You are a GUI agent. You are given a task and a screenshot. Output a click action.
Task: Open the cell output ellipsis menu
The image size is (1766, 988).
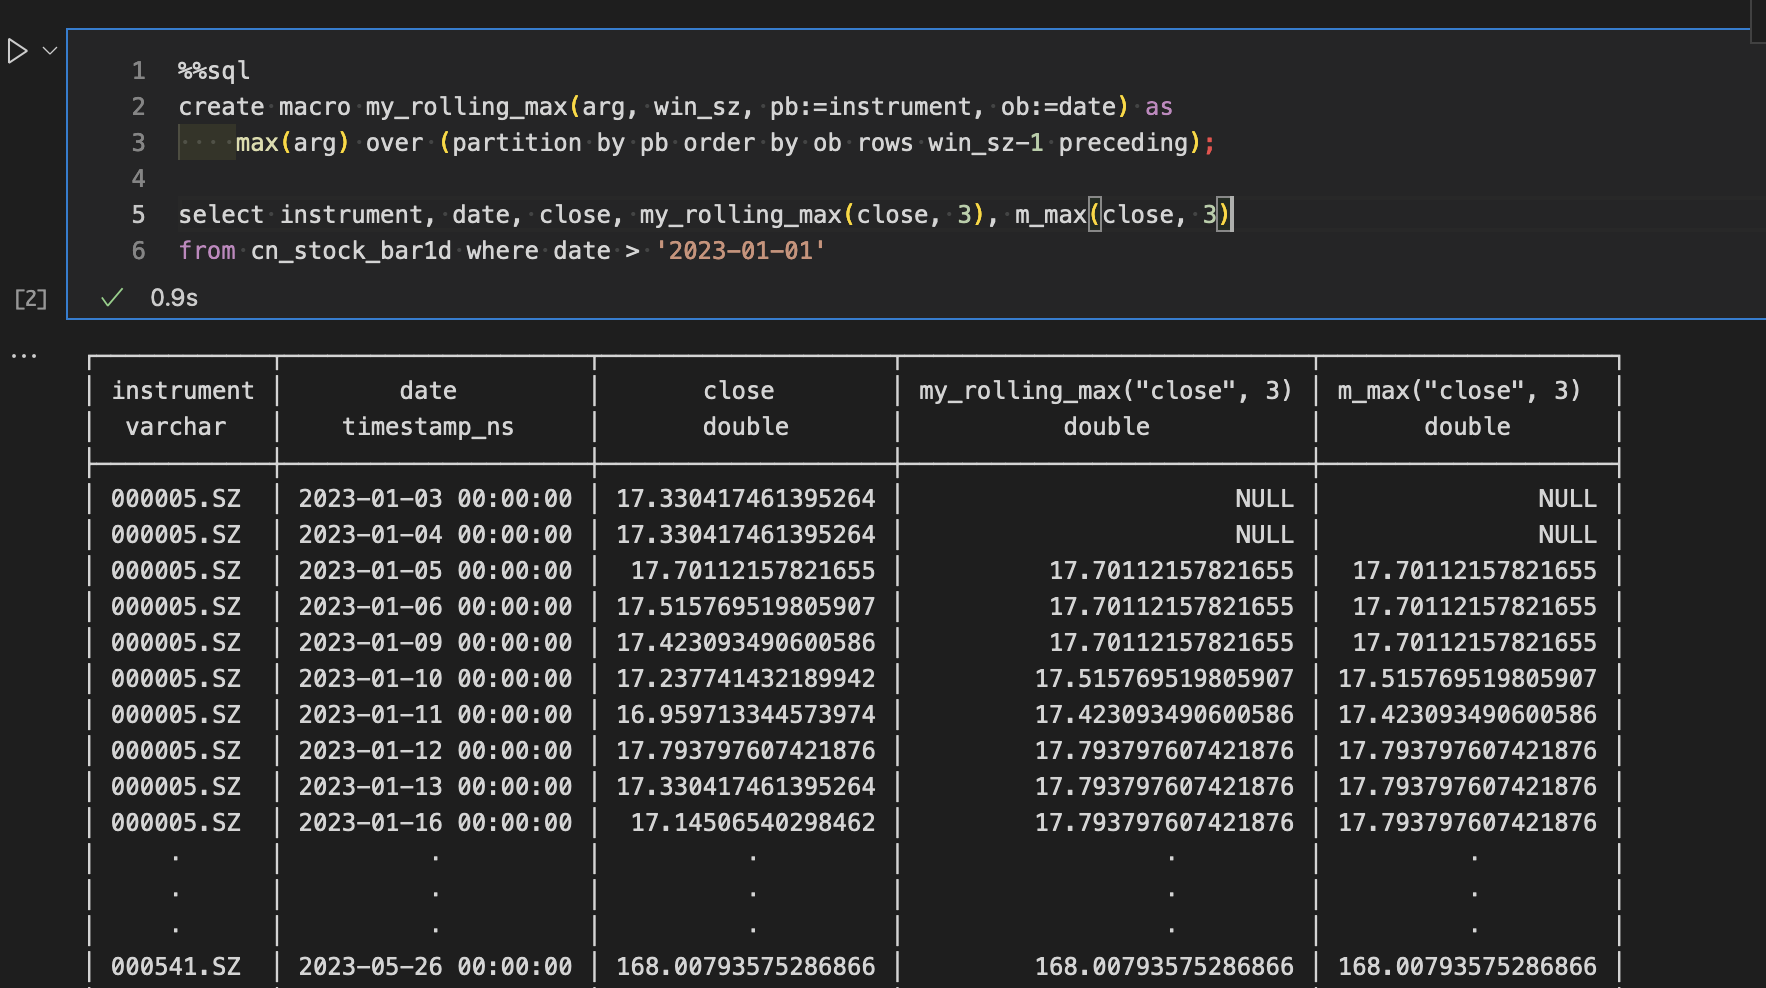click(24, 355)
